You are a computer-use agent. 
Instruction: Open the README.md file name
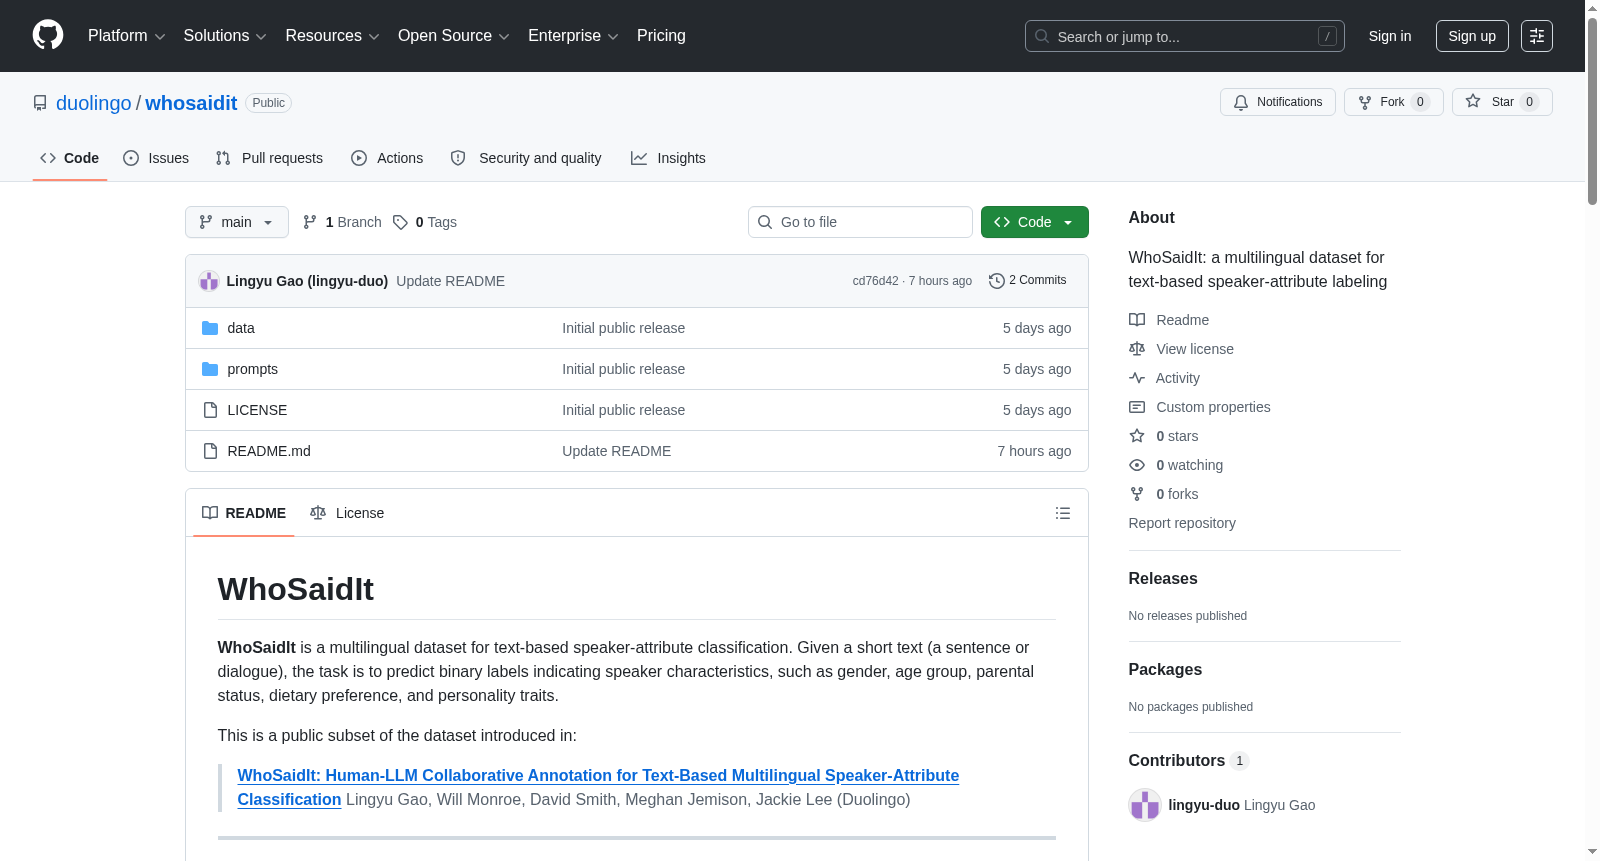[x=269, y=451]
